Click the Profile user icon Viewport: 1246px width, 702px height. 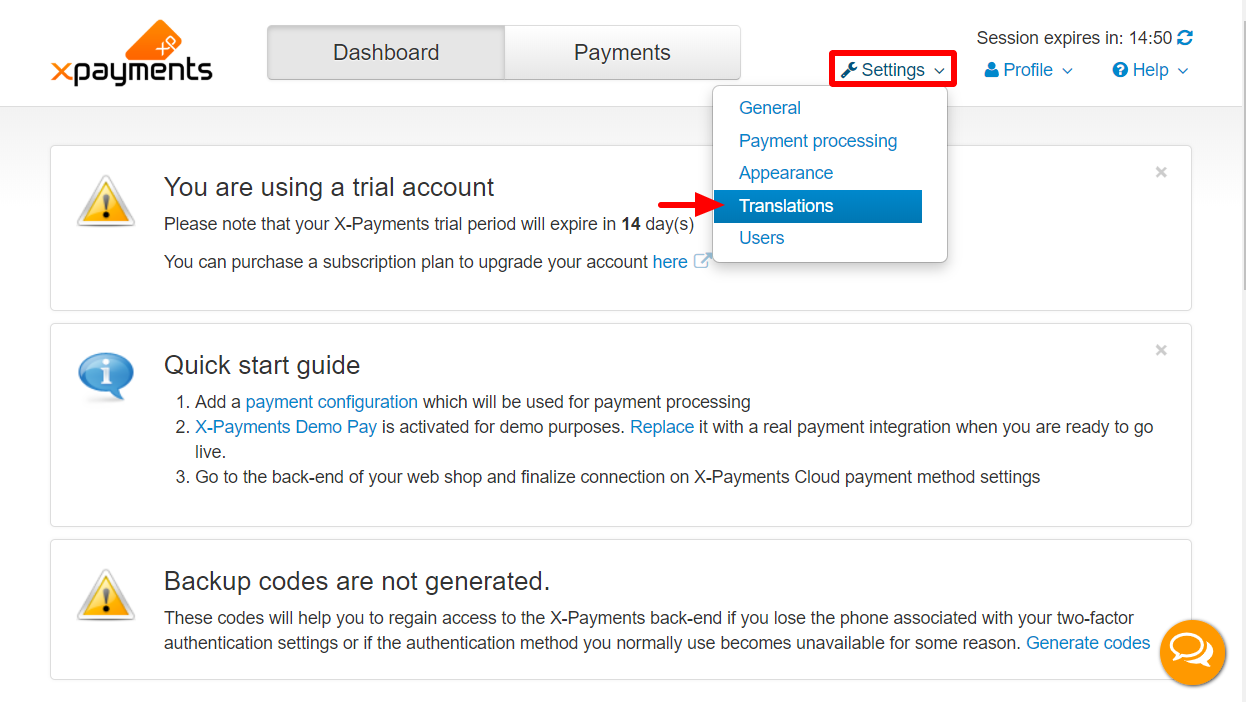tap(992, 70)
